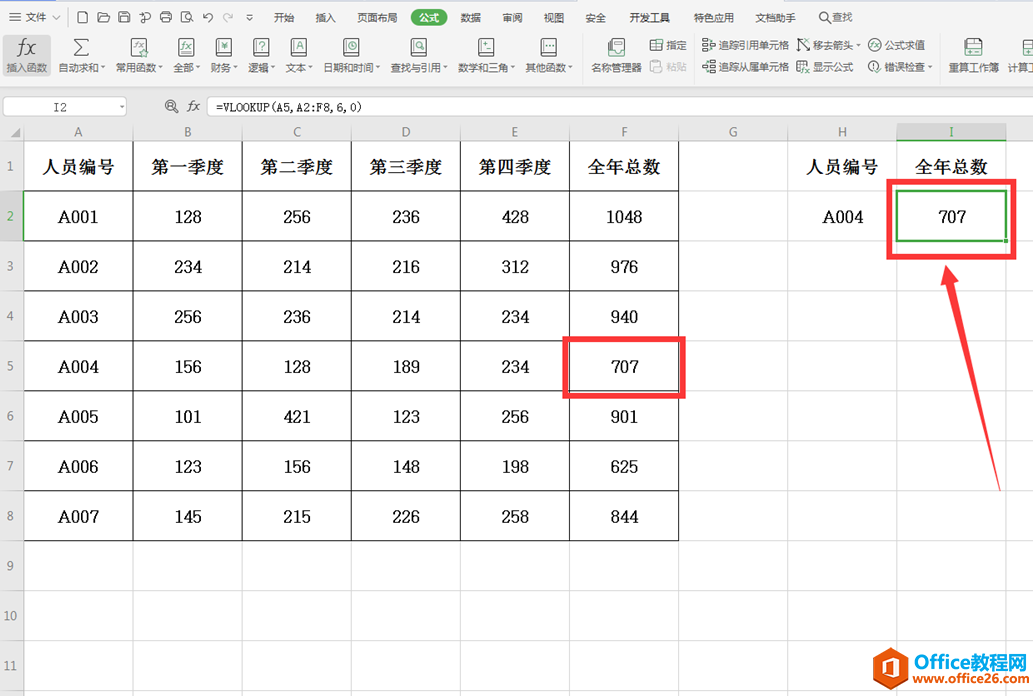Open the View (视图) ribbon tab

tap(554, 18)
